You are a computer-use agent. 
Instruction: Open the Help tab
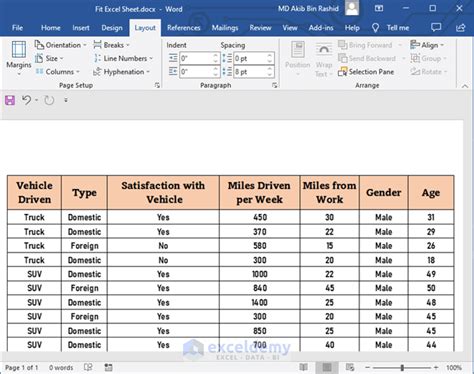pos(352,28)
